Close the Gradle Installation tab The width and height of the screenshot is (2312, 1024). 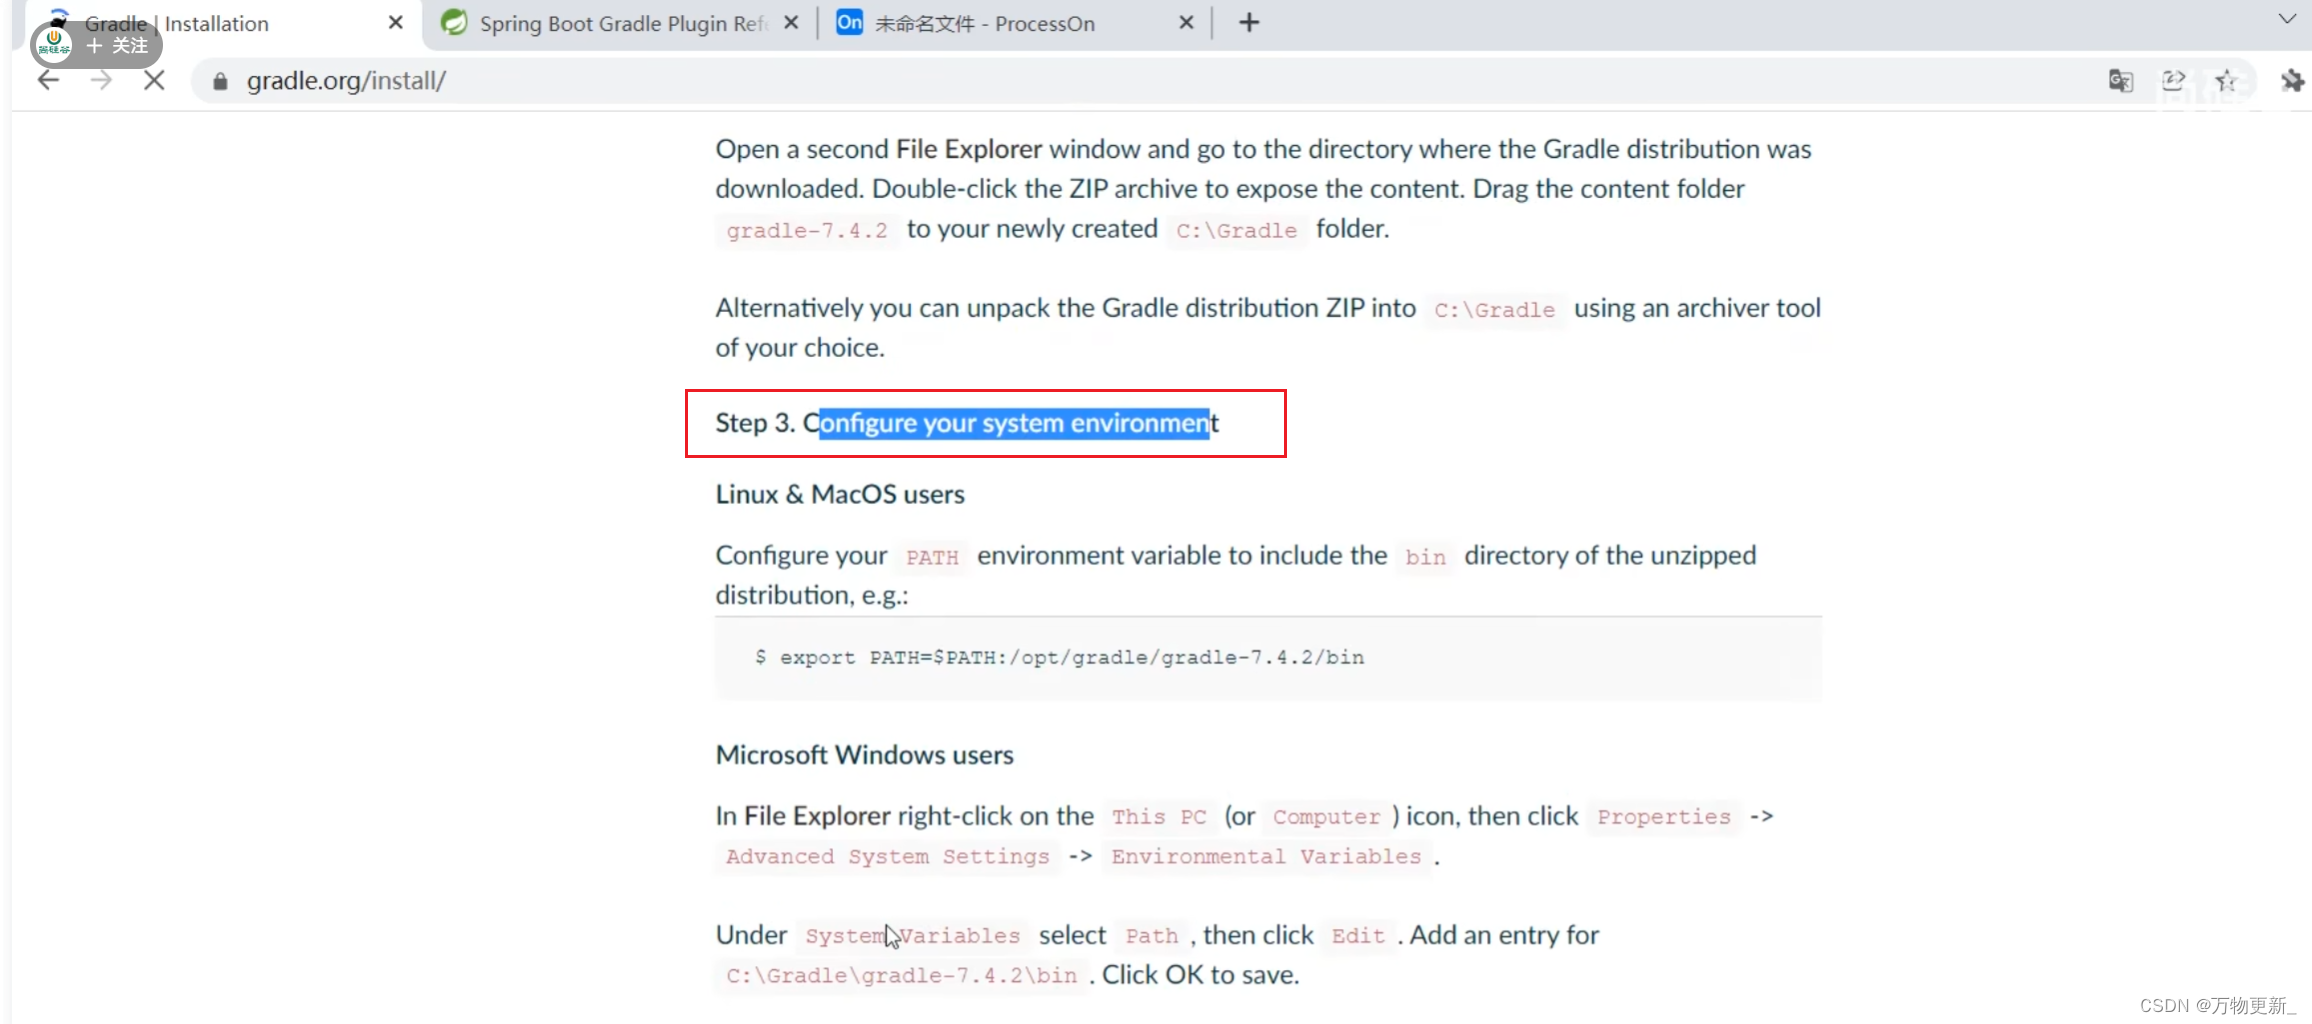coord(396,22)
